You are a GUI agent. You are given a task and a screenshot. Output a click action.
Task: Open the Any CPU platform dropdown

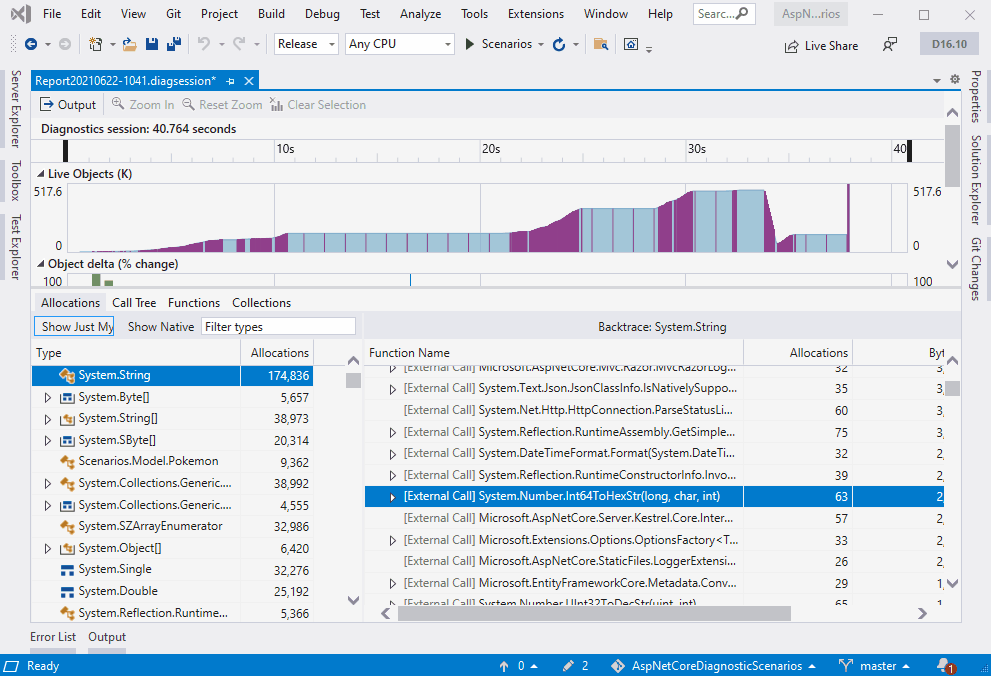point(399,44)
